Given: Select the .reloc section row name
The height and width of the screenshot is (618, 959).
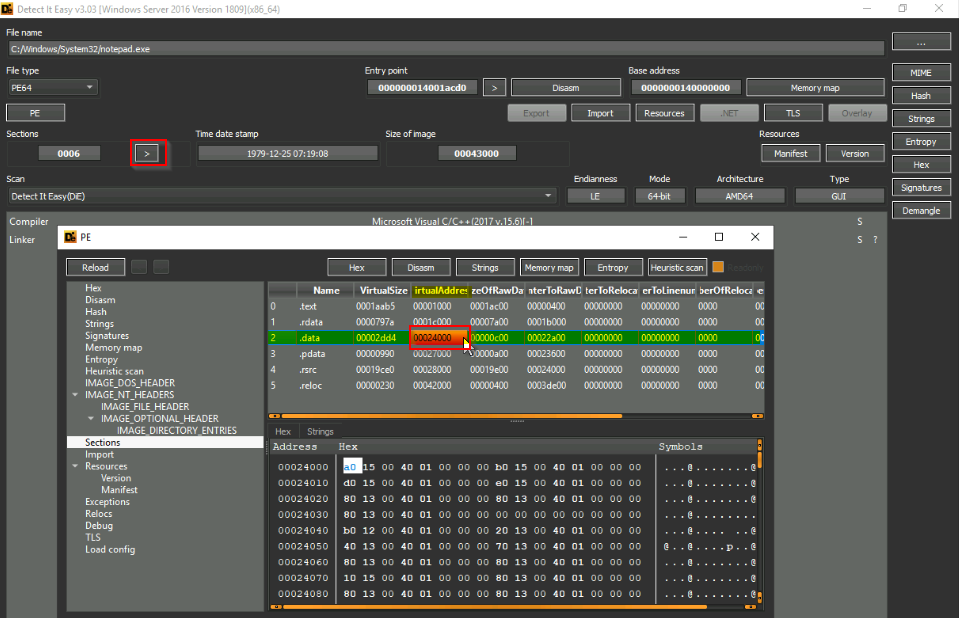Looking at the screenshot, I should click(310, 385).
